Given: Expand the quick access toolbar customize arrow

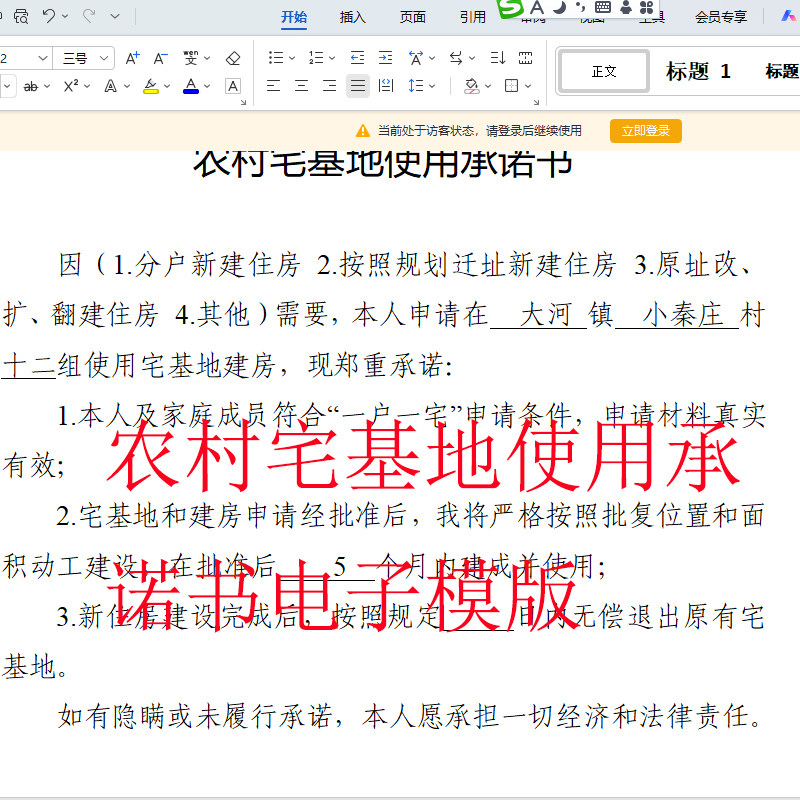Looking at the screenshot, I should (x=115, y=16).
